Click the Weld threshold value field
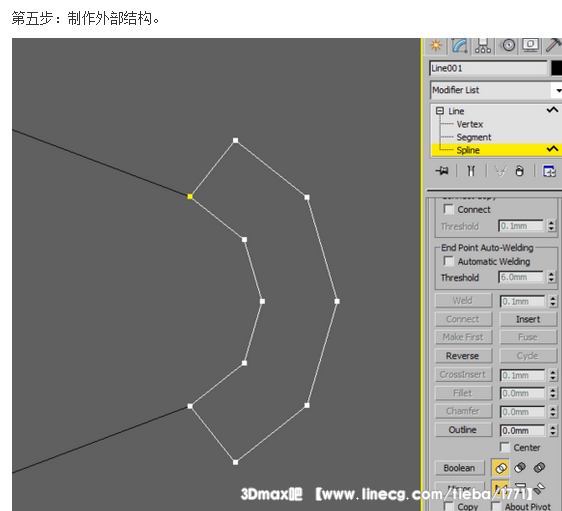Image resolution: width=562 pixels, height=511 pixels. click(523, 301)
